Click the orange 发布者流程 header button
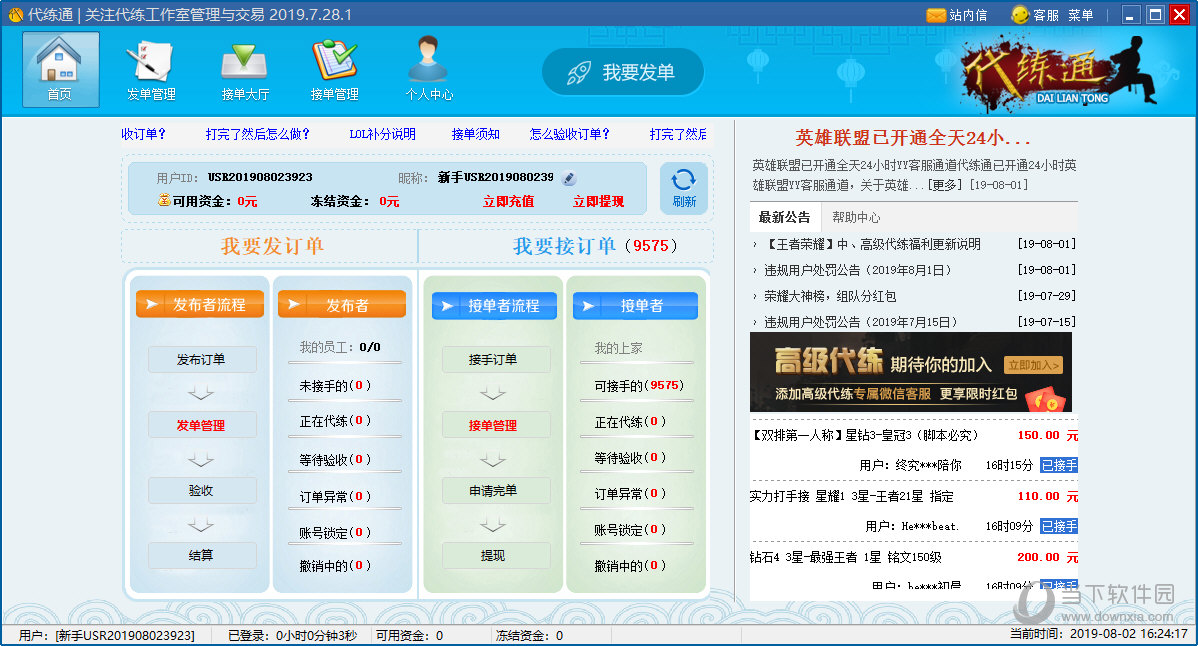Viewport: 1198px width, 646px height. tap(200, 305)
